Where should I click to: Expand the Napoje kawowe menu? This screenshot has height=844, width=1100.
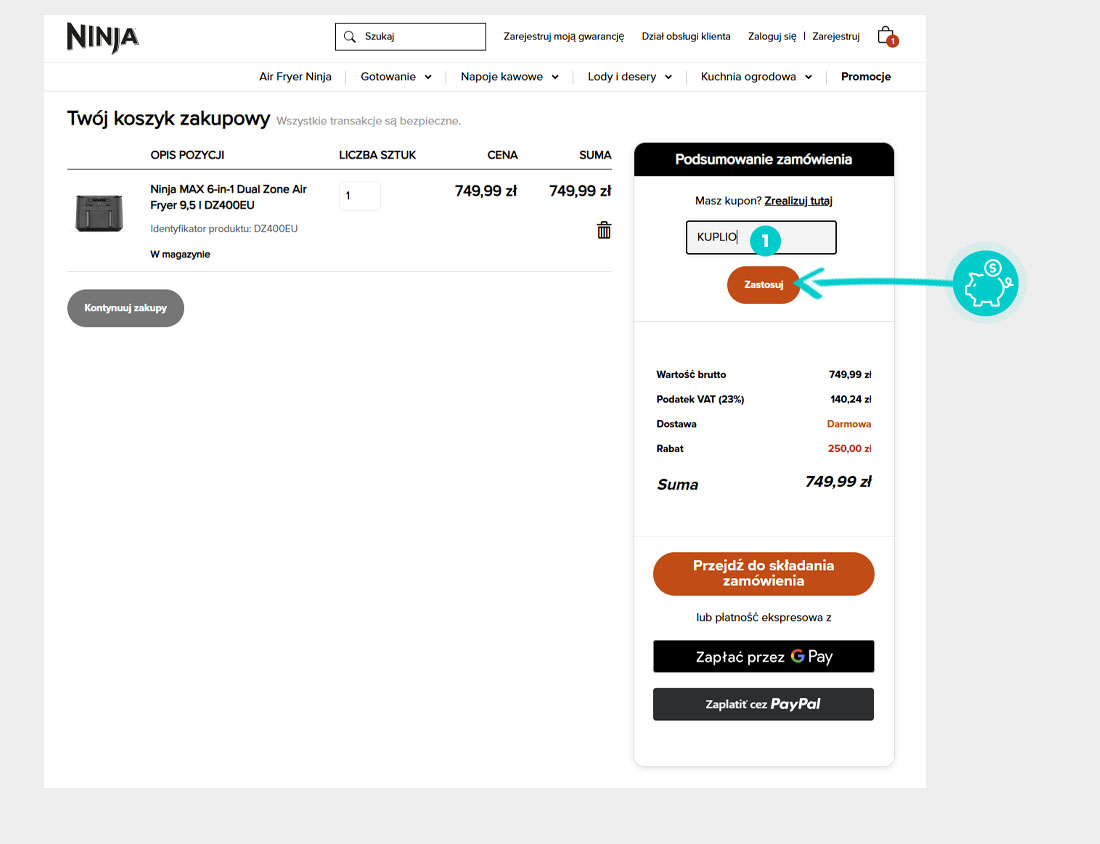(509, 77)
